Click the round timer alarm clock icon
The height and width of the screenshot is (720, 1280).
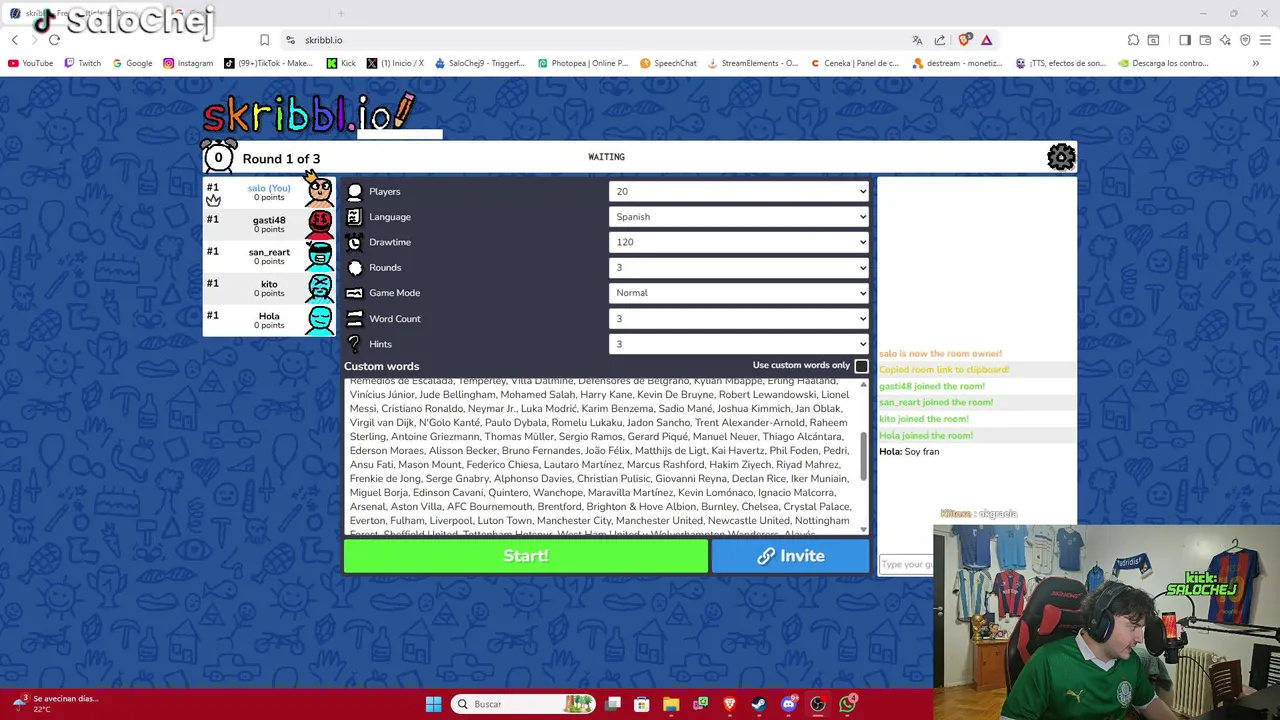click(219, 157)
